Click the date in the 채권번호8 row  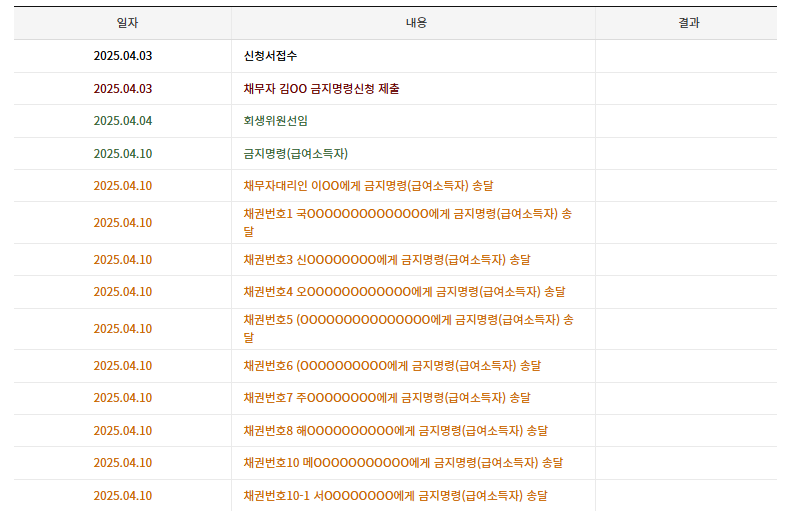click(123, 431)
